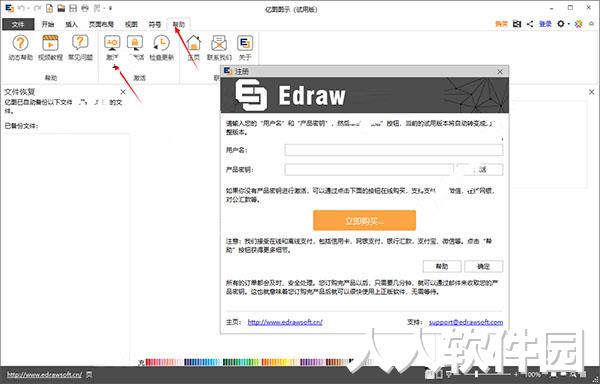Click the 确定 OK button in dialog
Image resolution: width=600 pixels, height=384 pixels.
point(483,266)
